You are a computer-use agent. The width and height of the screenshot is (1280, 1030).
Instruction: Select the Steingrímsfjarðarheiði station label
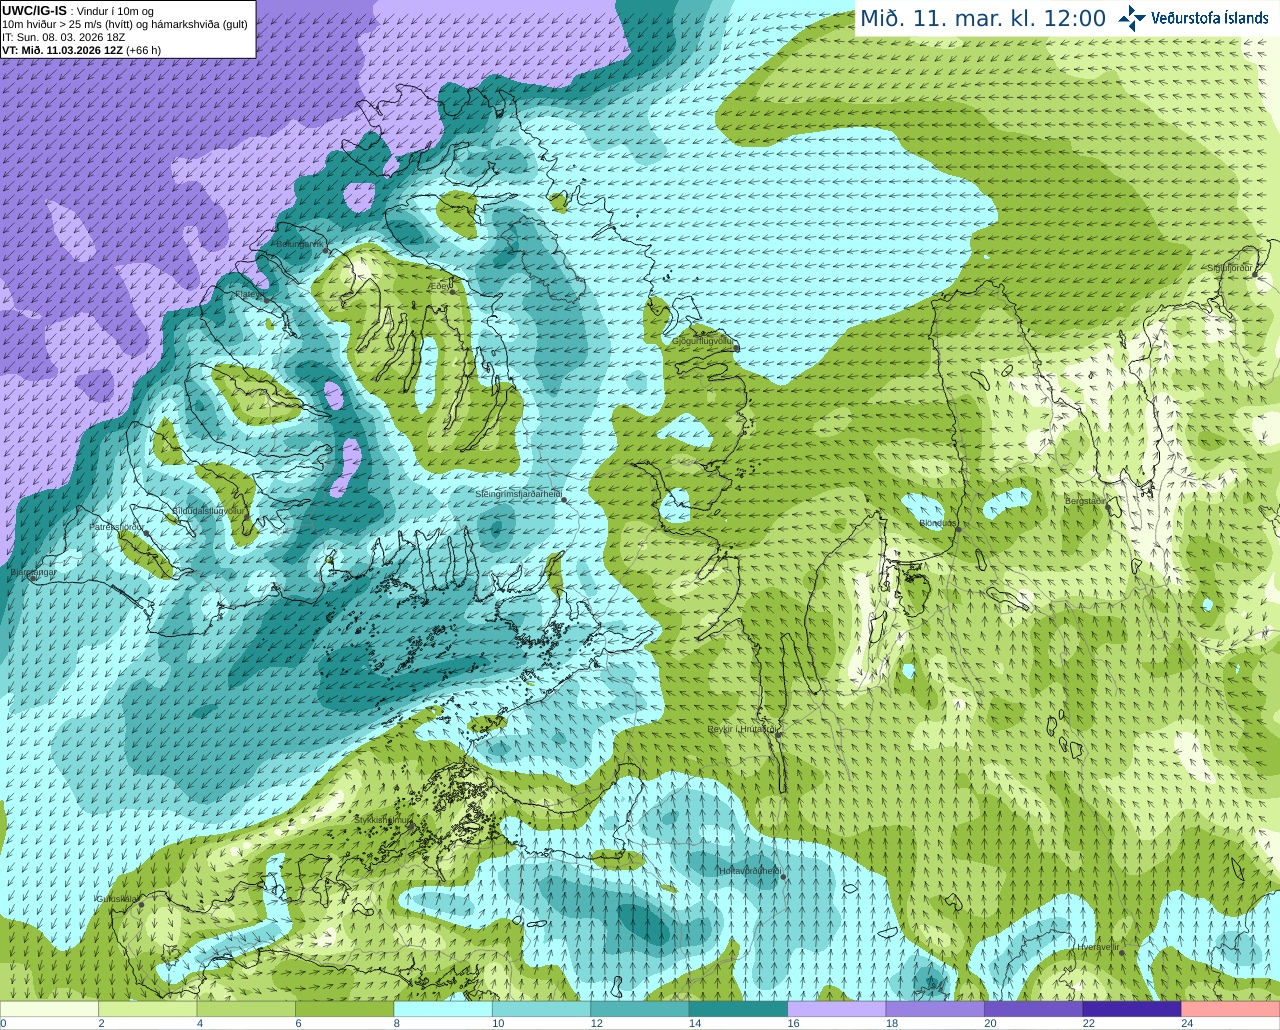point(518,494)
